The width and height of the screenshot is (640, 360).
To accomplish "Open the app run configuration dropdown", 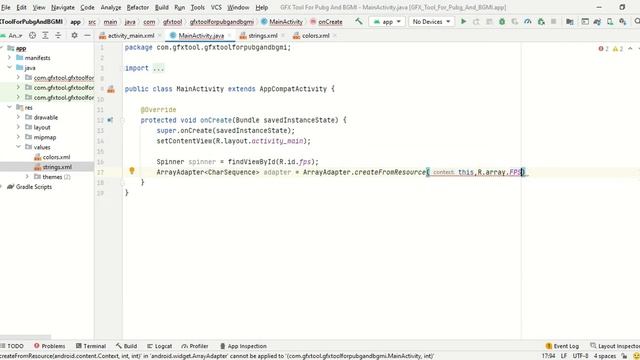I will tap(387, 21).
